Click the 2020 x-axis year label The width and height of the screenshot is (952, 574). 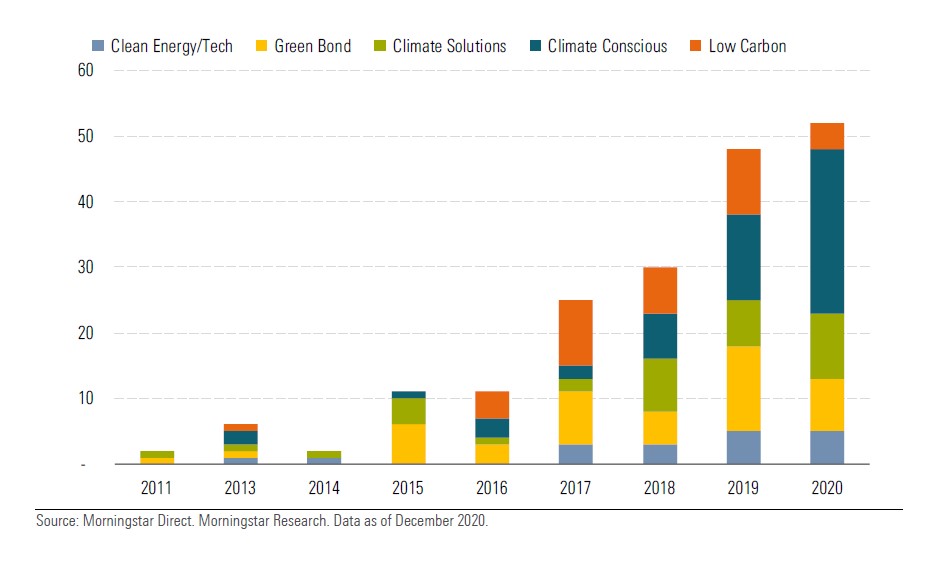(x=827, y=488)
